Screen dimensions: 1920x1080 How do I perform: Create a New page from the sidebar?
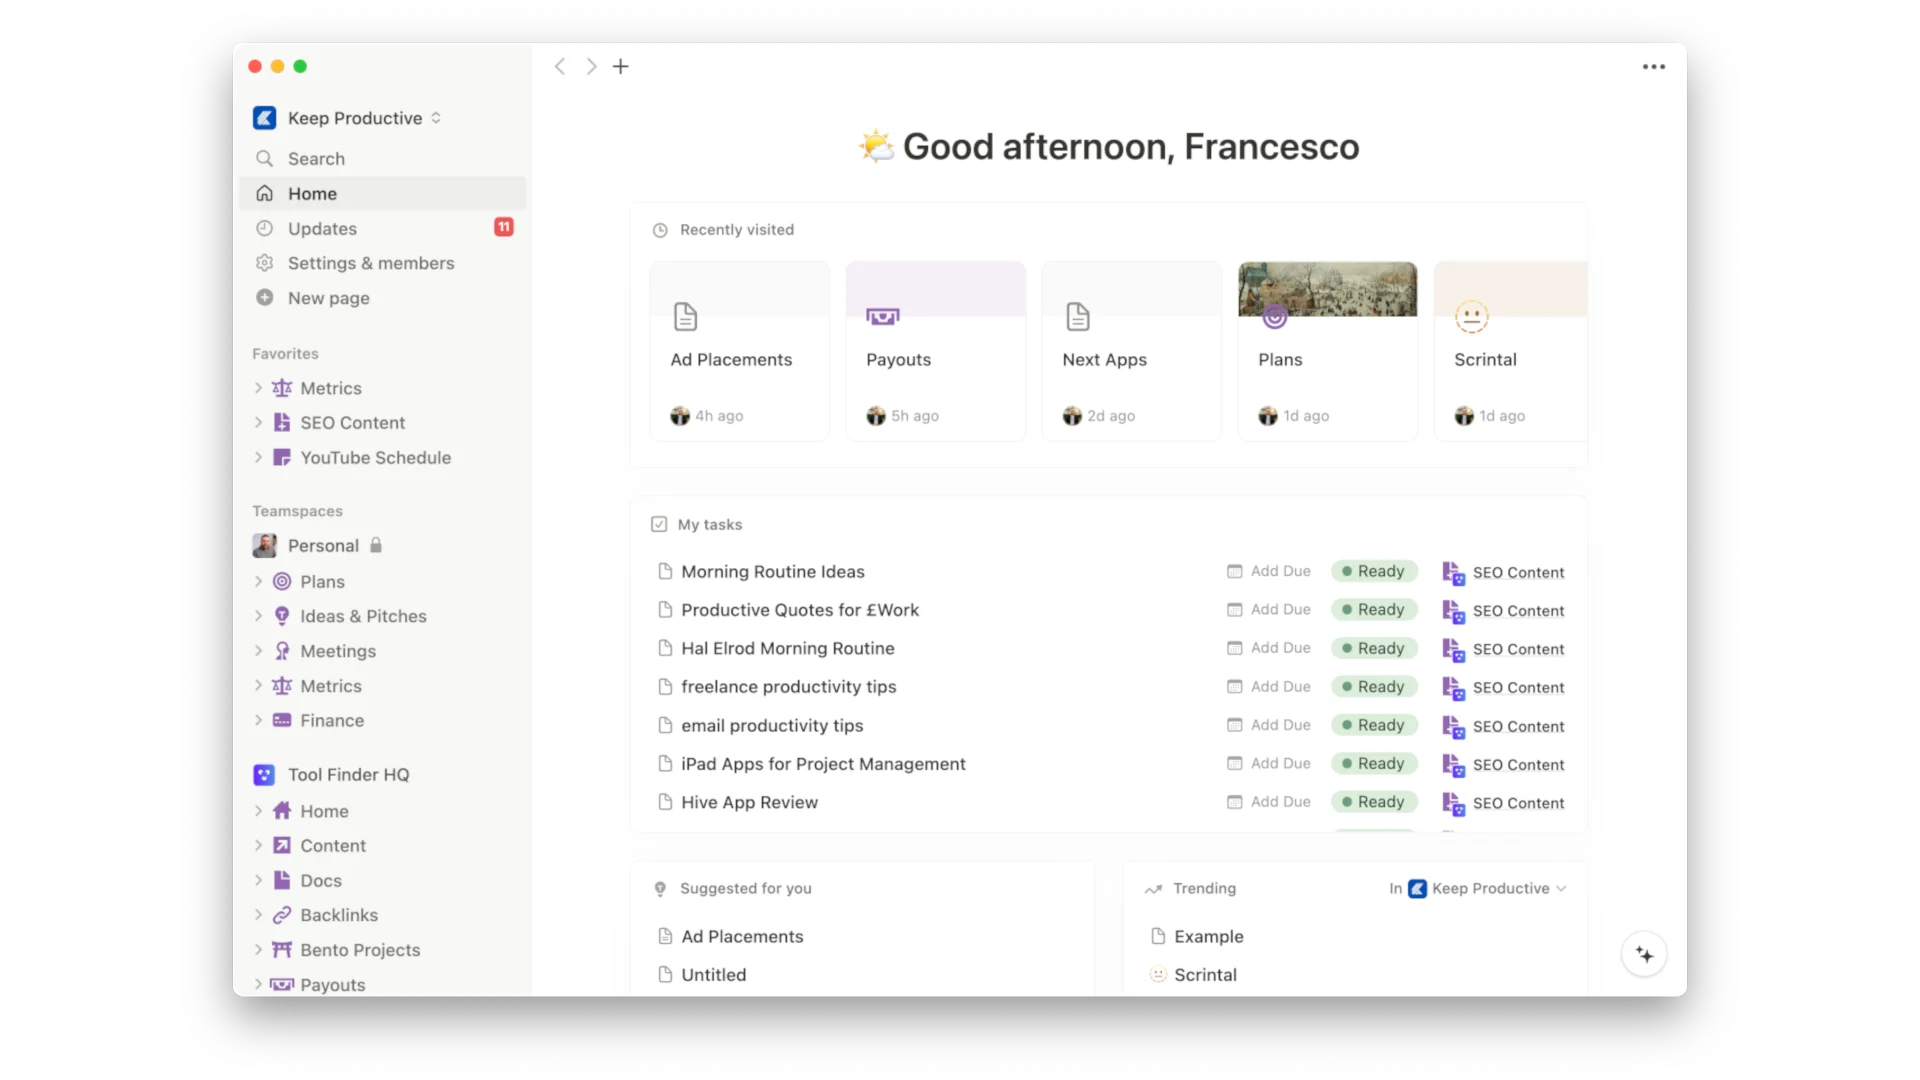click(328, 298)
